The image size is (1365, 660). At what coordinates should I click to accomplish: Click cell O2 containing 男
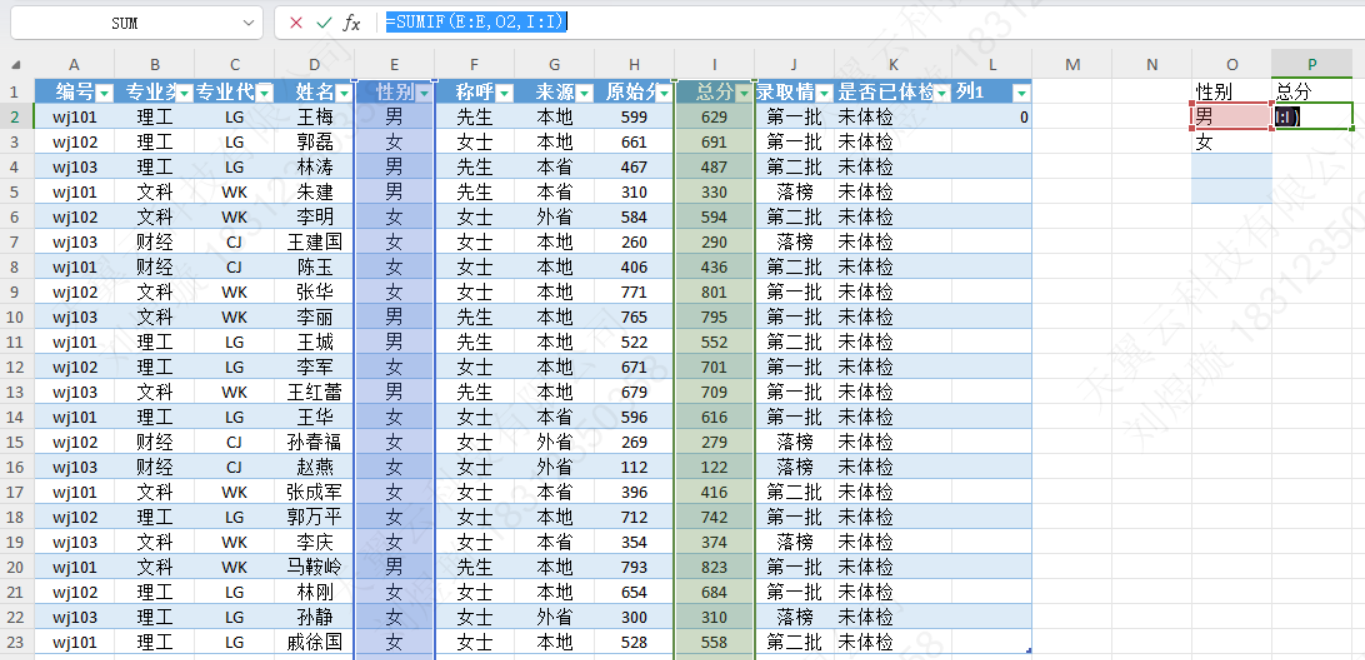(x=1231, y=117)
